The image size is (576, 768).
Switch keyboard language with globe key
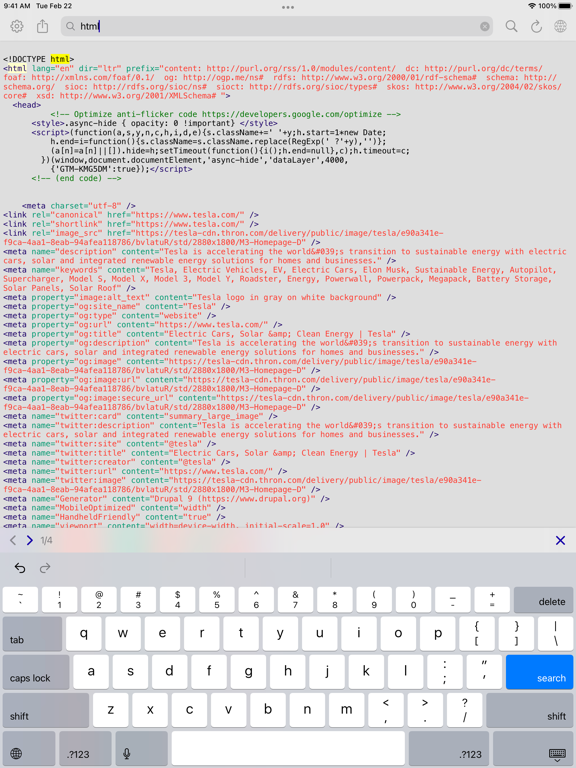point(29,748)
